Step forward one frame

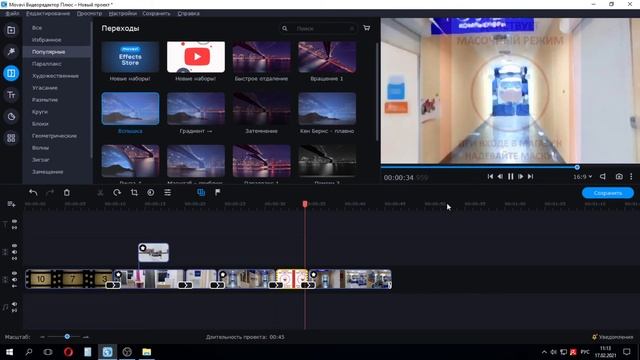pos(520,176)
